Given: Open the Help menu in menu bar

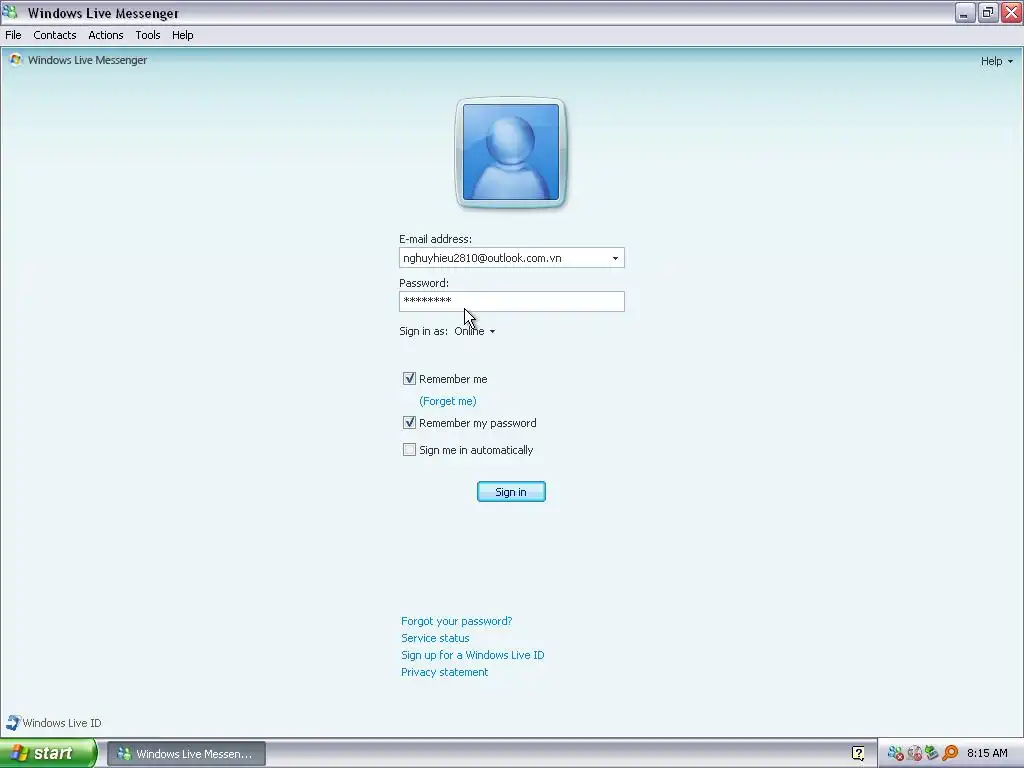Looking at the screenshot, I should pyautogui.click(x=183, y=35).
